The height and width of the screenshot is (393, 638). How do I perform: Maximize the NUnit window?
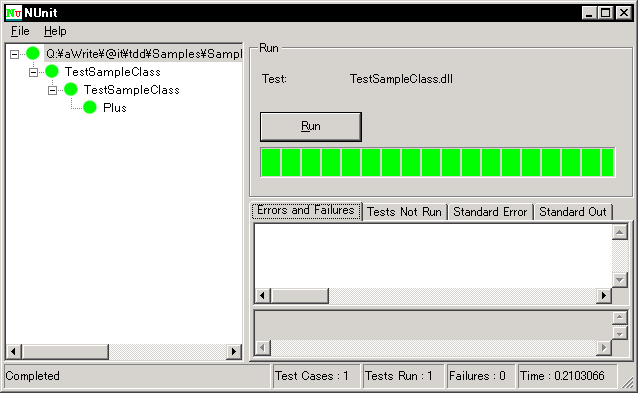click(605, 13)
